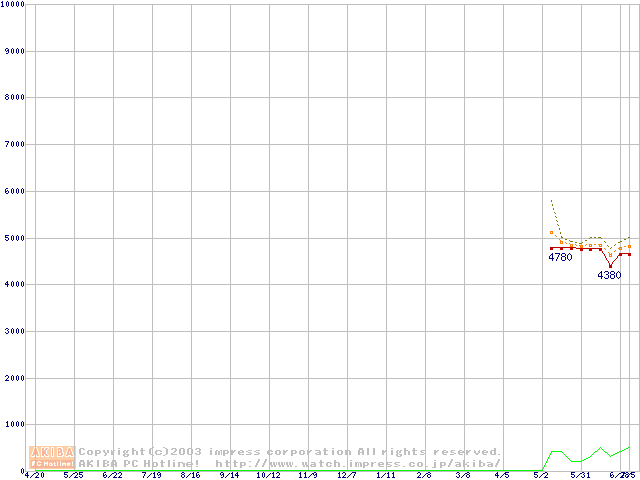Click the 4780 price data label
The height and width of the screenshot is (480, 640).
click(x=560, y=257)
